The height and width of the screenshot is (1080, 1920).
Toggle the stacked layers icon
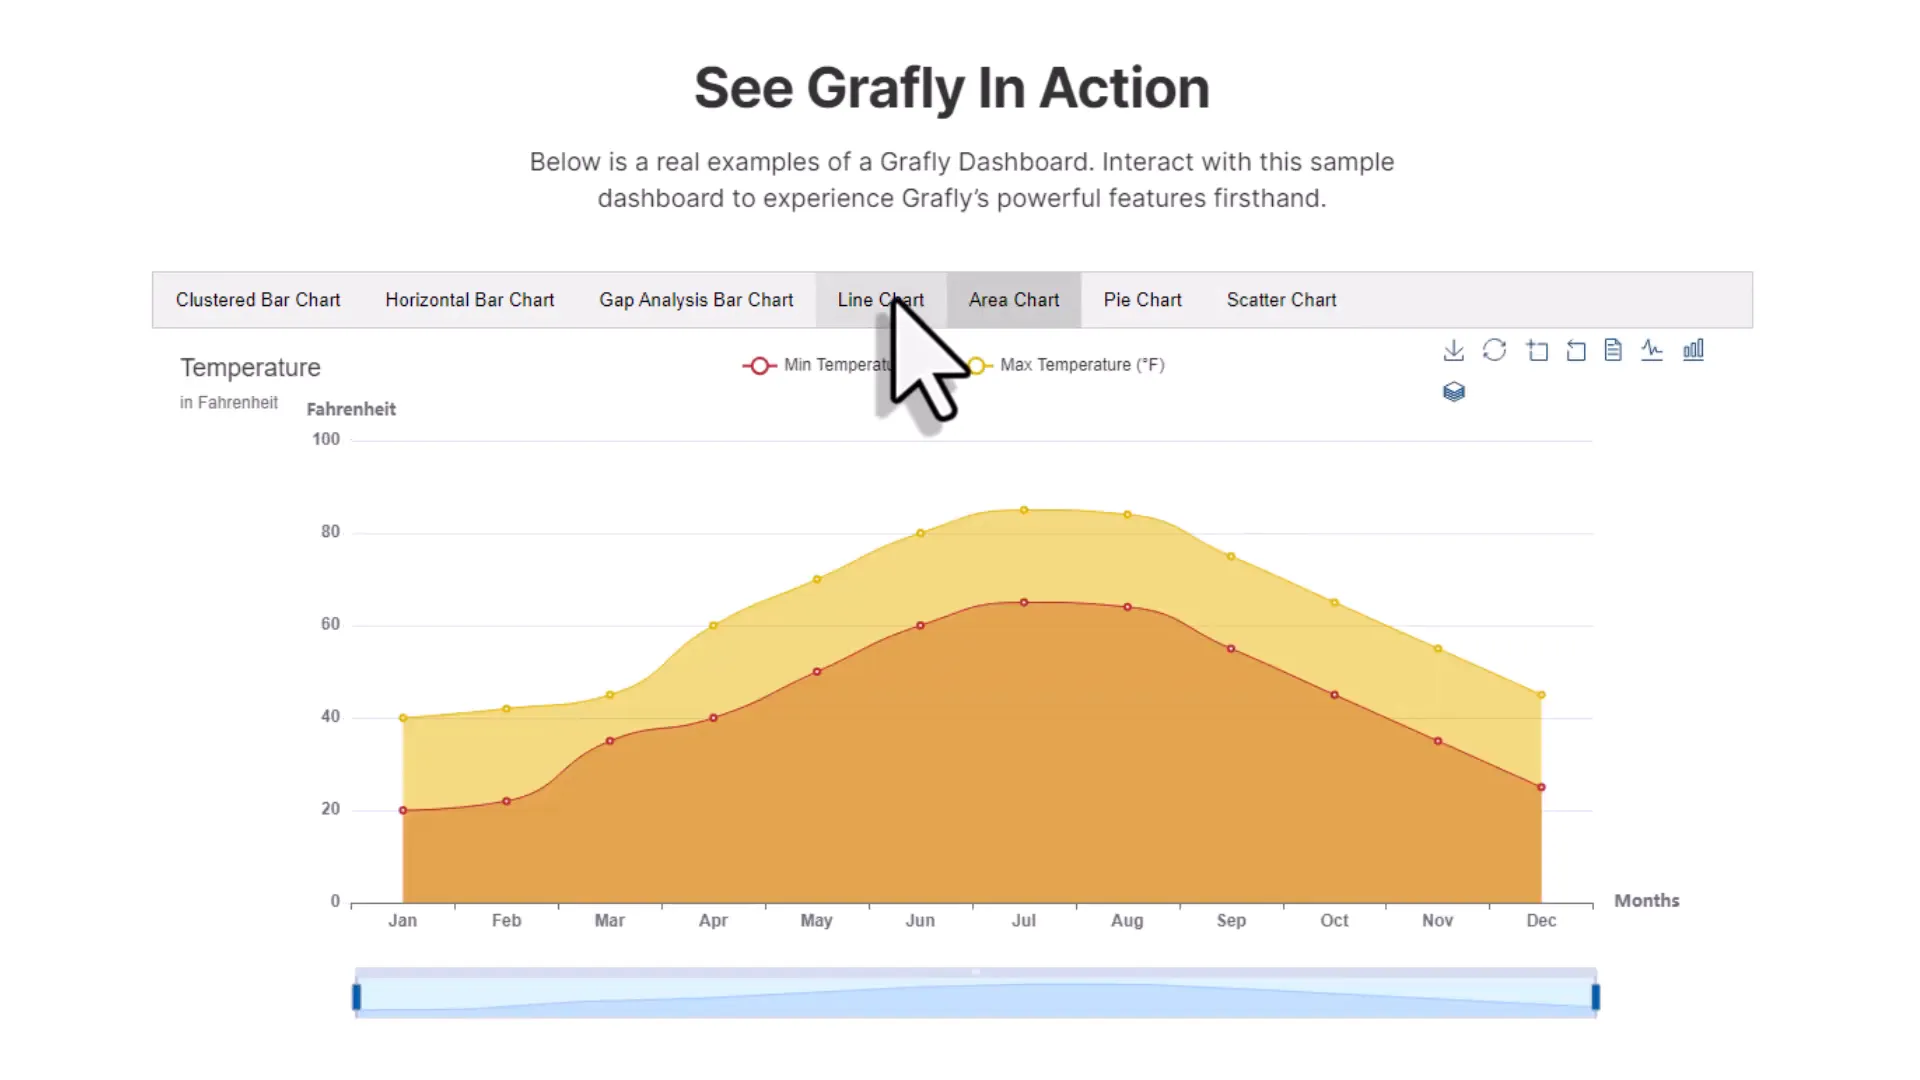tap(1454, 392)
